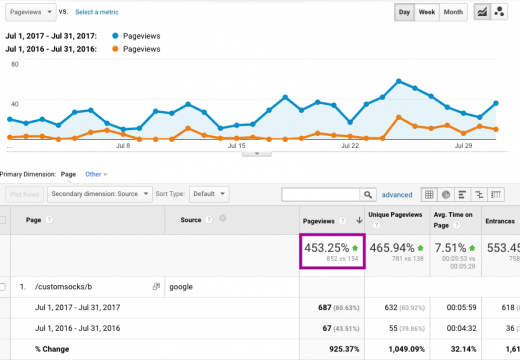Click the search magnifier button
The image size is (520, 360).
[x=368, y=195]
